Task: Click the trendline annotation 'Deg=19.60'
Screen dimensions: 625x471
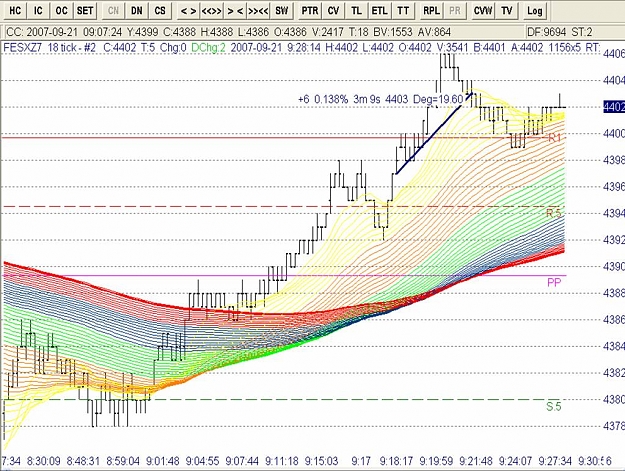Action: point(438,99)
